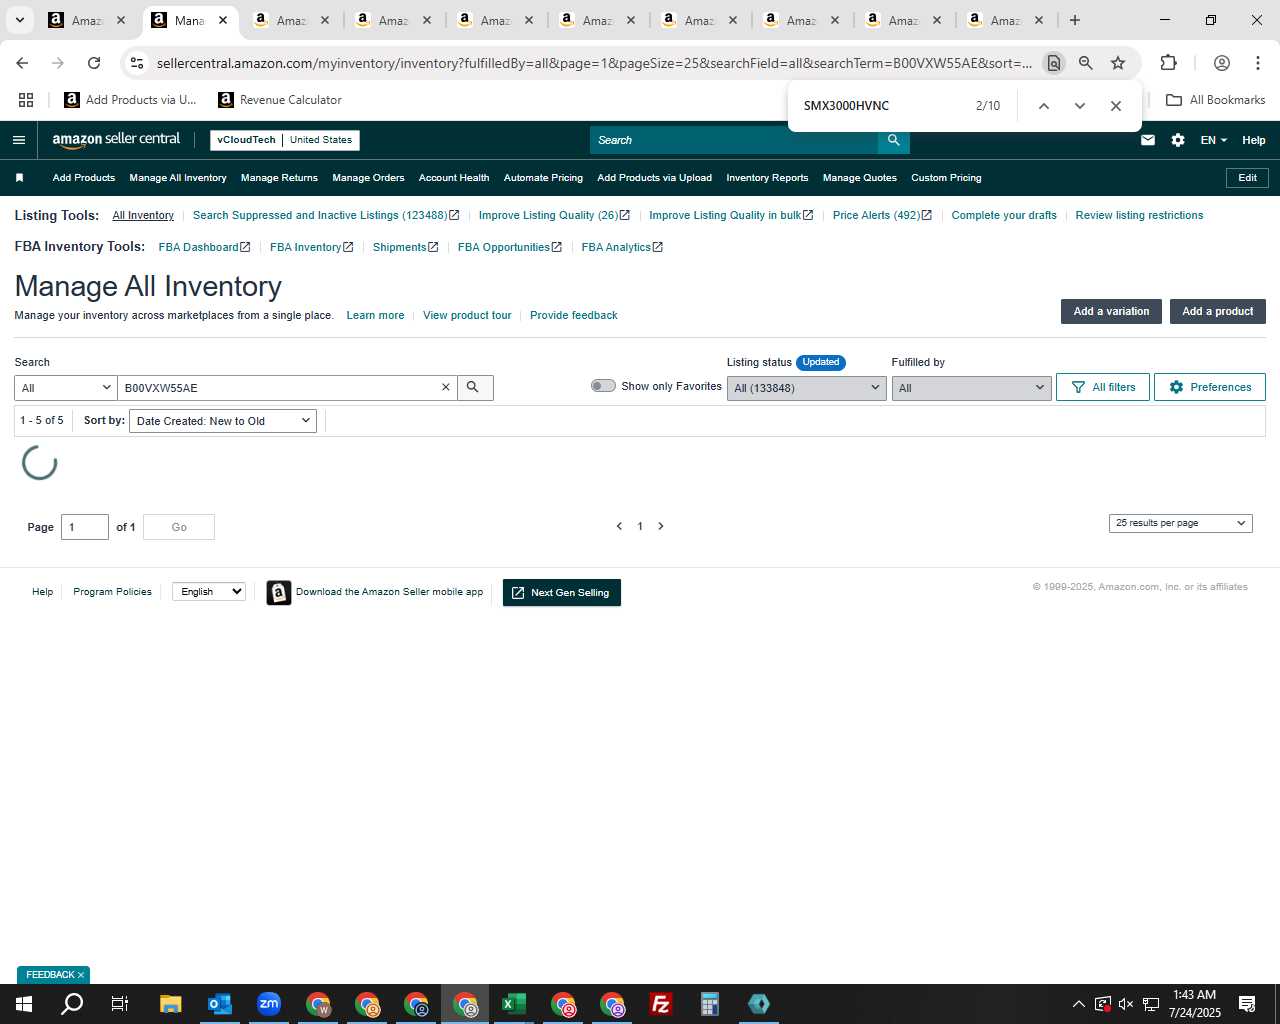Expand the search field All dropdown

point(66,388)
